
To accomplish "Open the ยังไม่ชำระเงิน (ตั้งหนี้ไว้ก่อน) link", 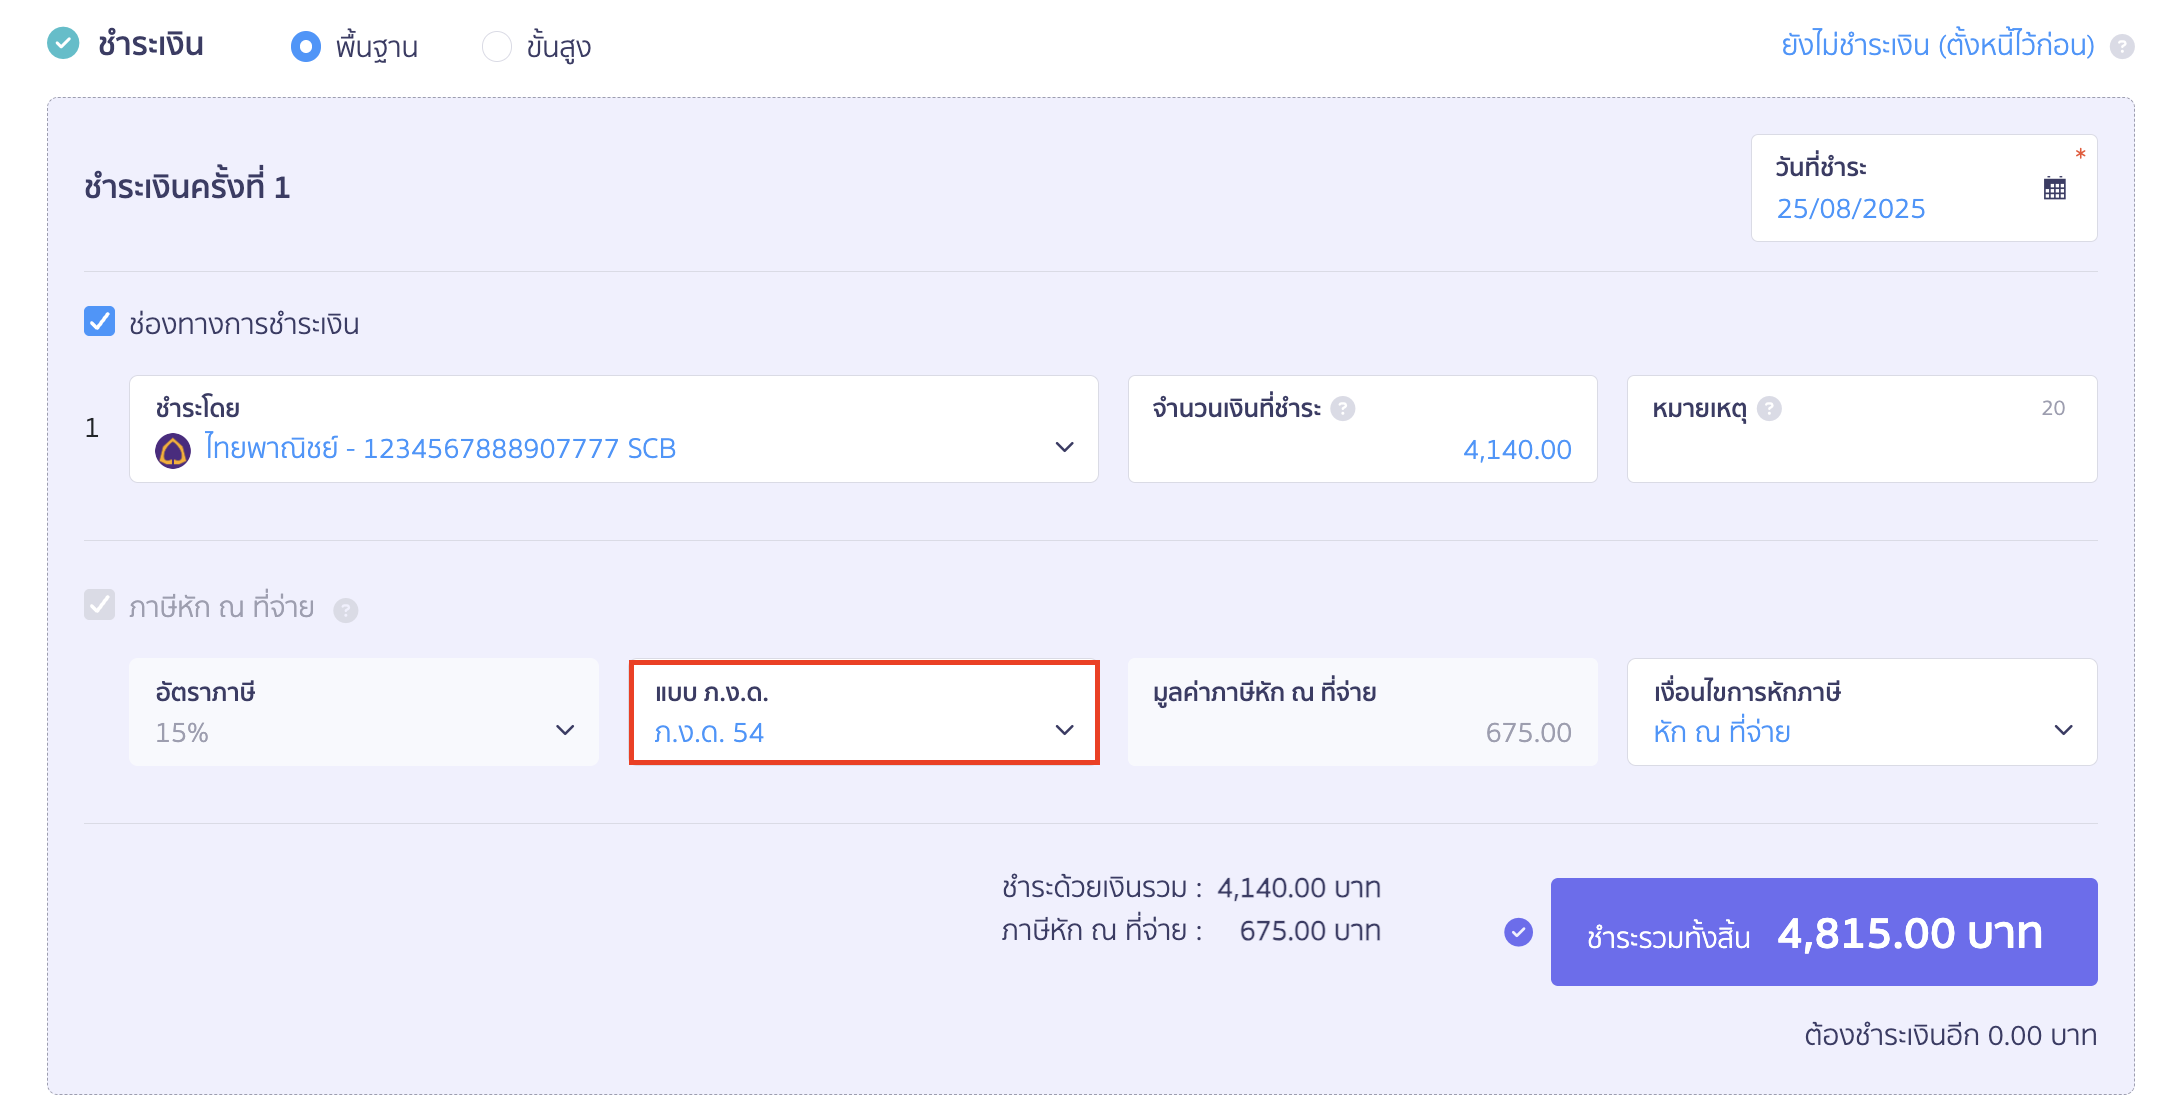I will click(1938, 45).
